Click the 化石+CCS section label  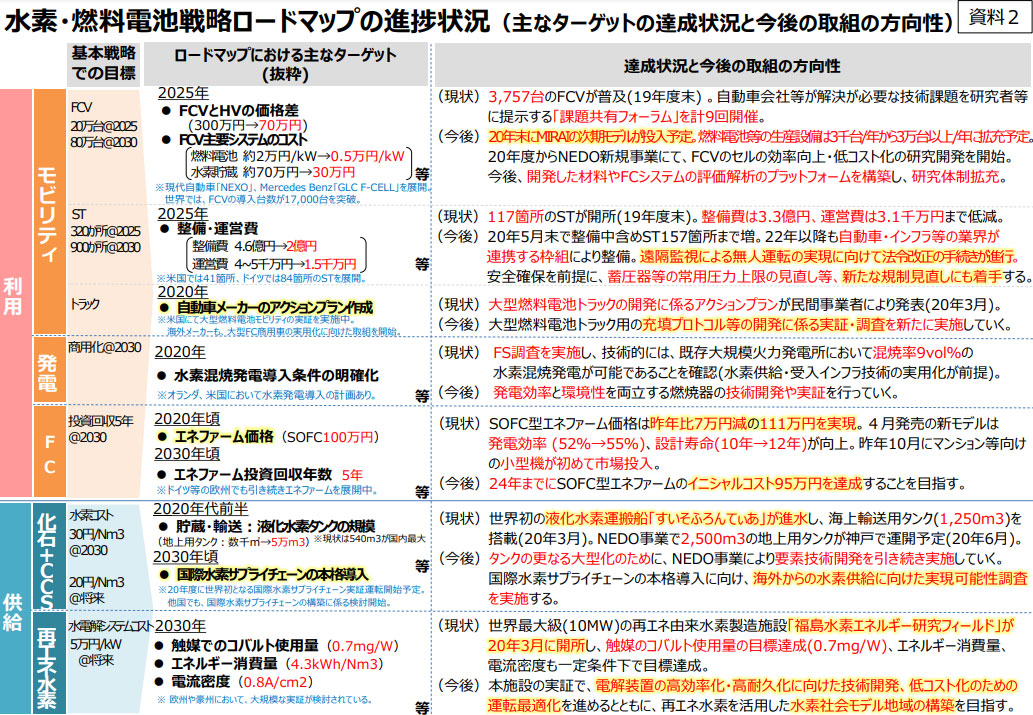[47, 557]
